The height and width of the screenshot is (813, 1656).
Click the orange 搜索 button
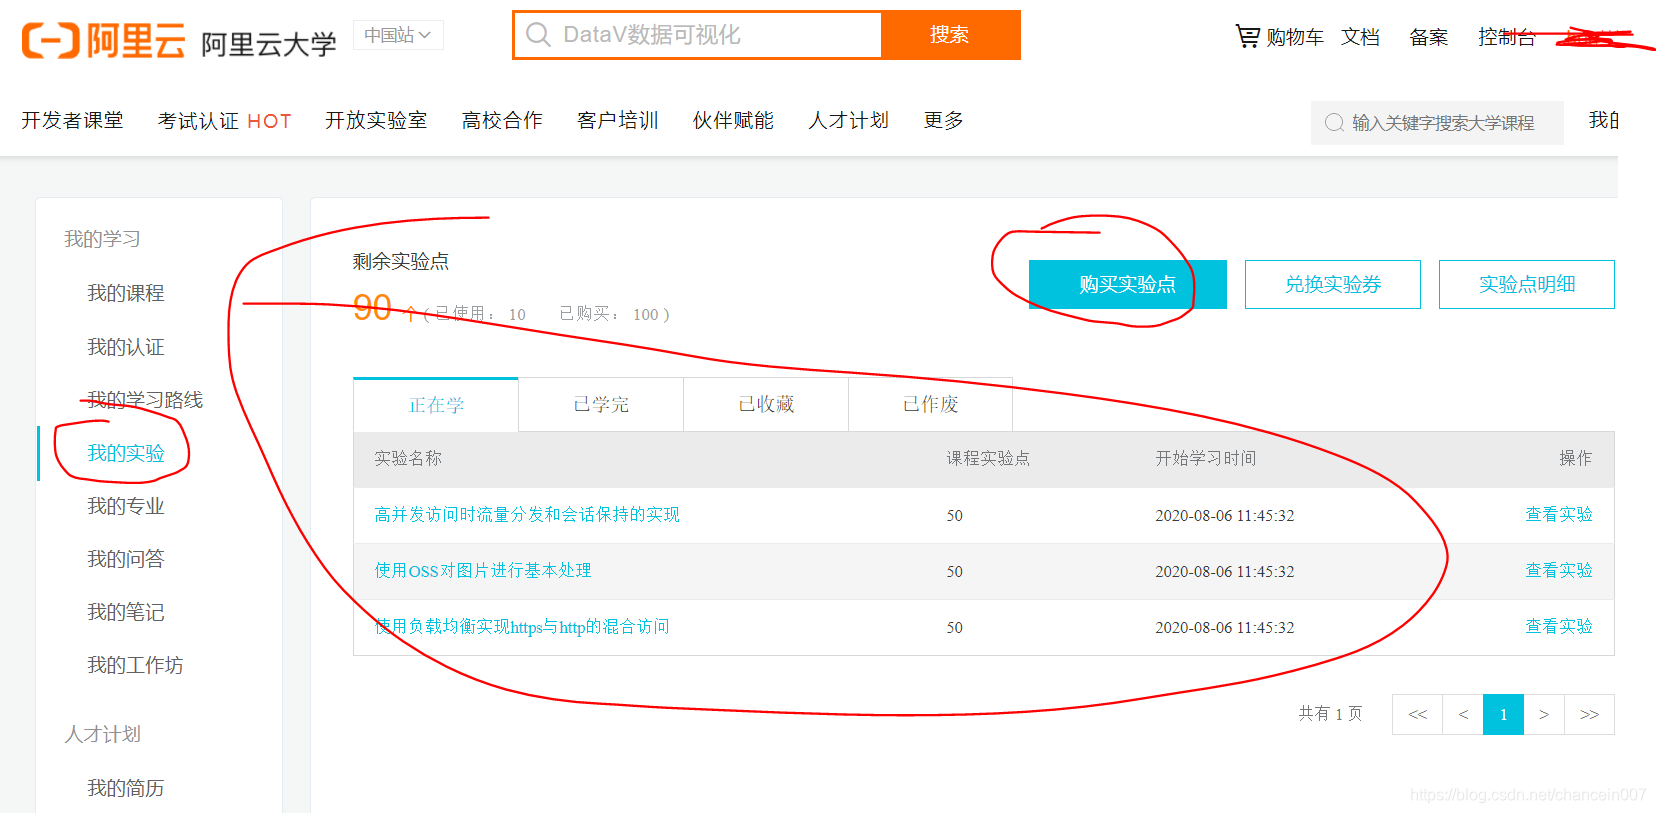950,35
